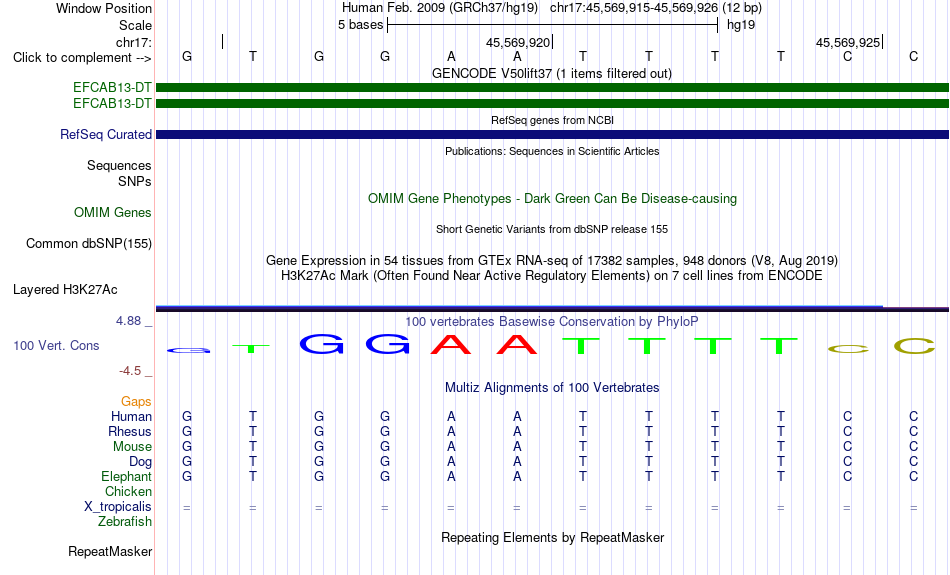This screenshot has width=950, height=575.
Task: Click the orange Gaps label
Action: [x=136, y=402]
